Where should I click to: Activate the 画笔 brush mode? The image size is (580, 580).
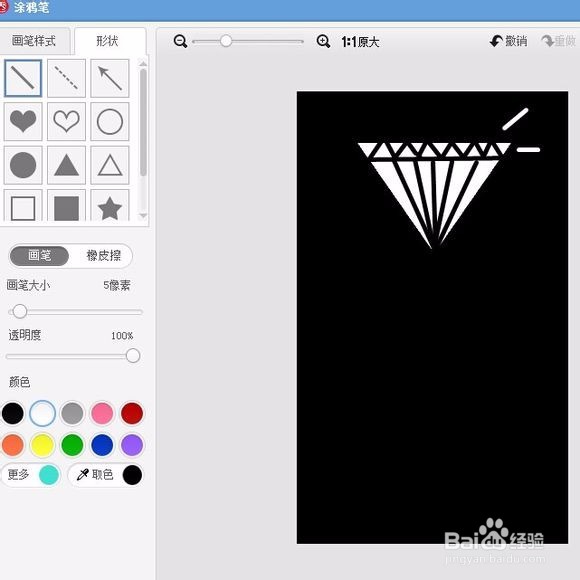[39, 256]
